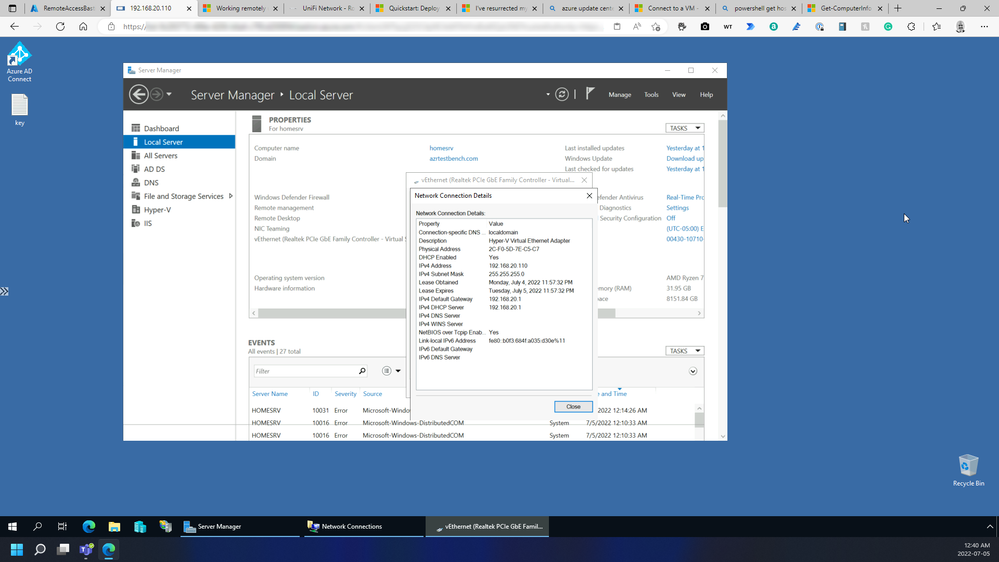Click the events Filter input box
Viewport: 999px width, 562px height.
tap(304, 371)
